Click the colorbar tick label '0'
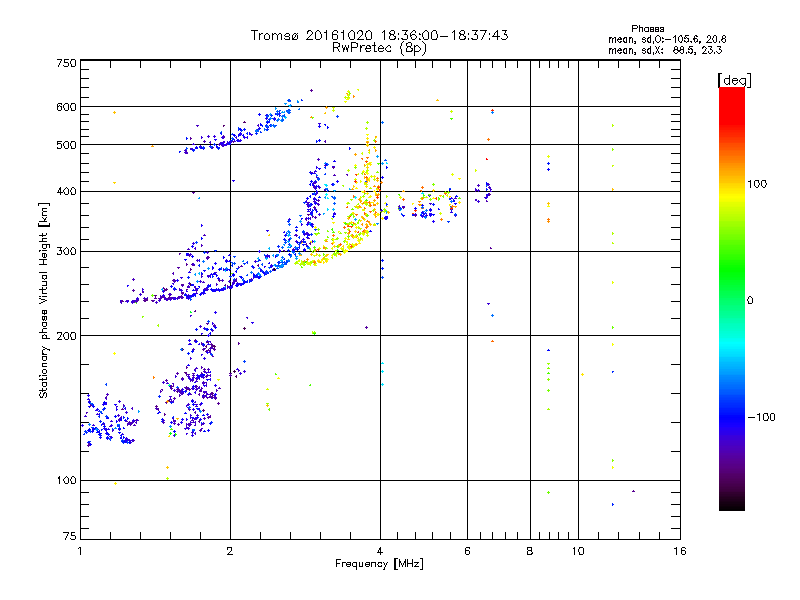Viewport: 800px width, 600px height. (750, 301)
